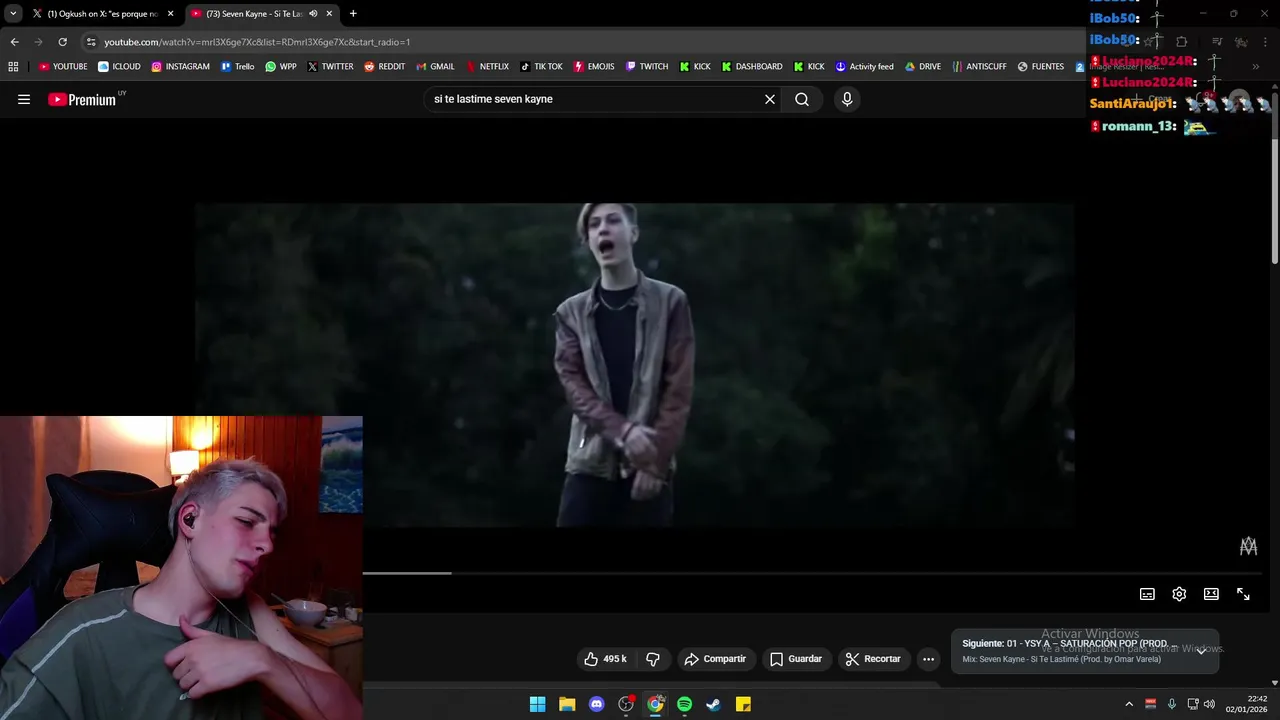Go to YouTube Premium home logo
The image size is (1280, 720).
click(82, 99)
